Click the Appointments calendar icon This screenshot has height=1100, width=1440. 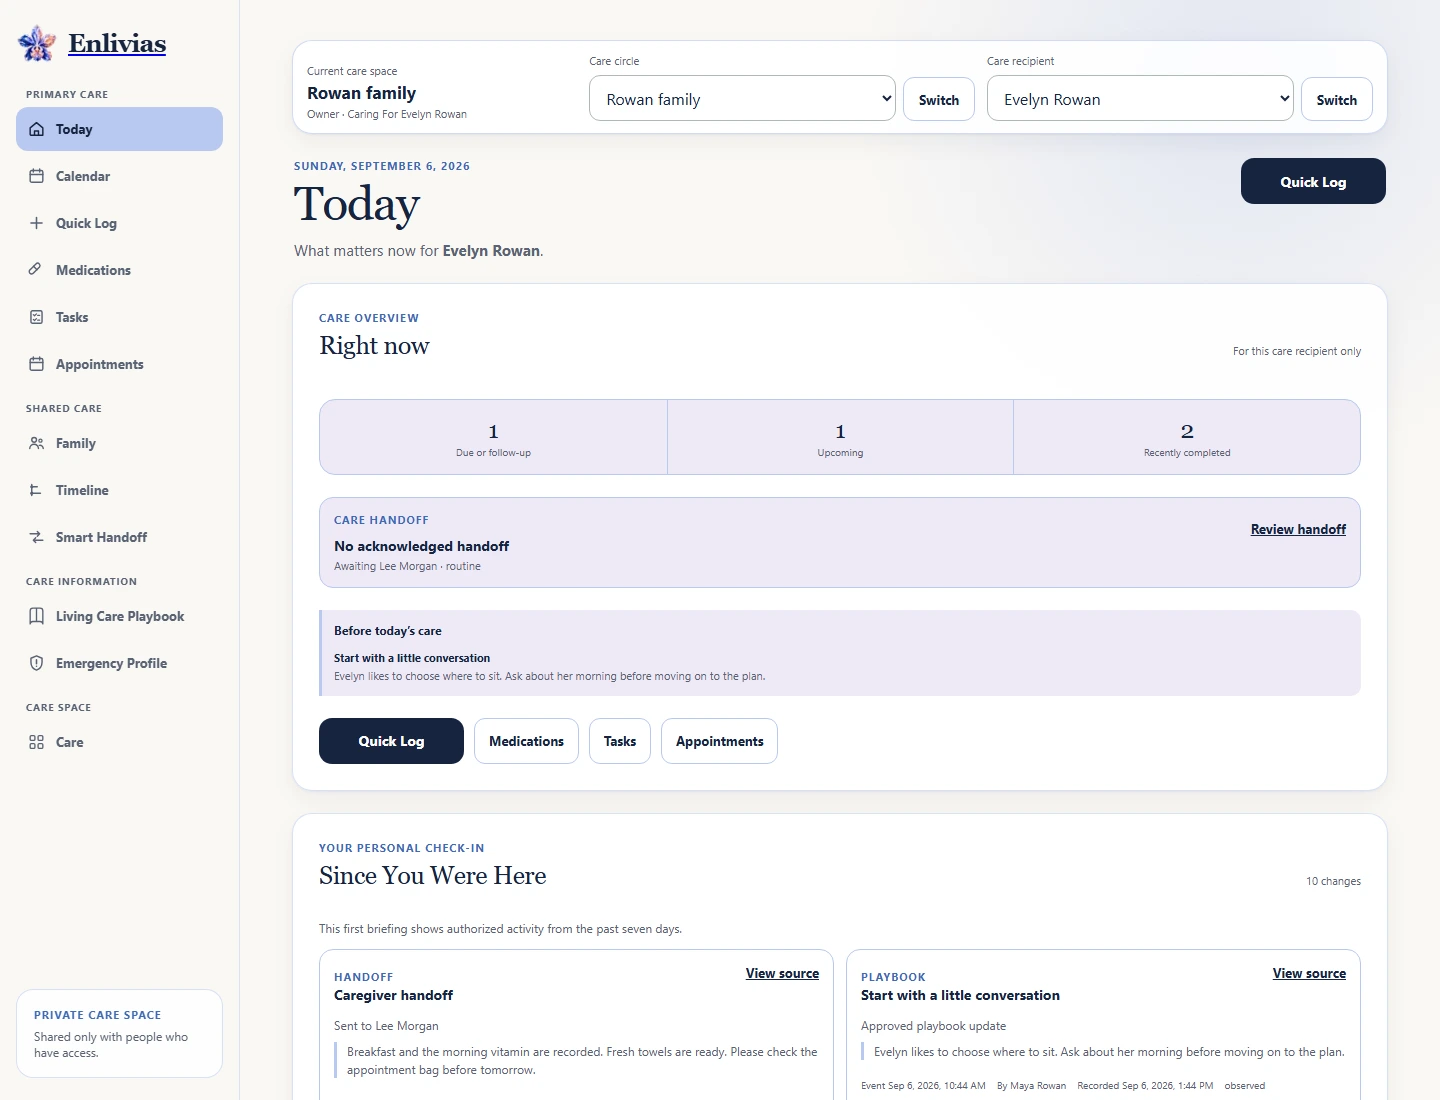point(37,364)
